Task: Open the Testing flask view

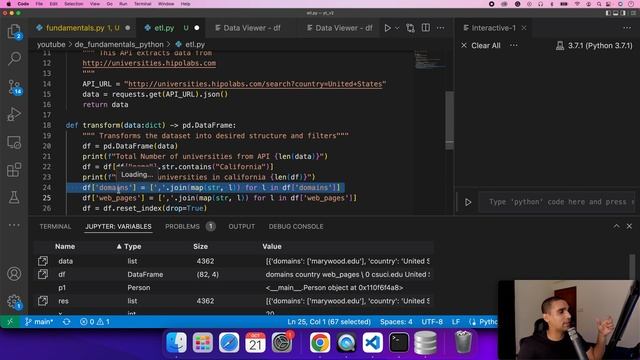Action: point(14,198)
